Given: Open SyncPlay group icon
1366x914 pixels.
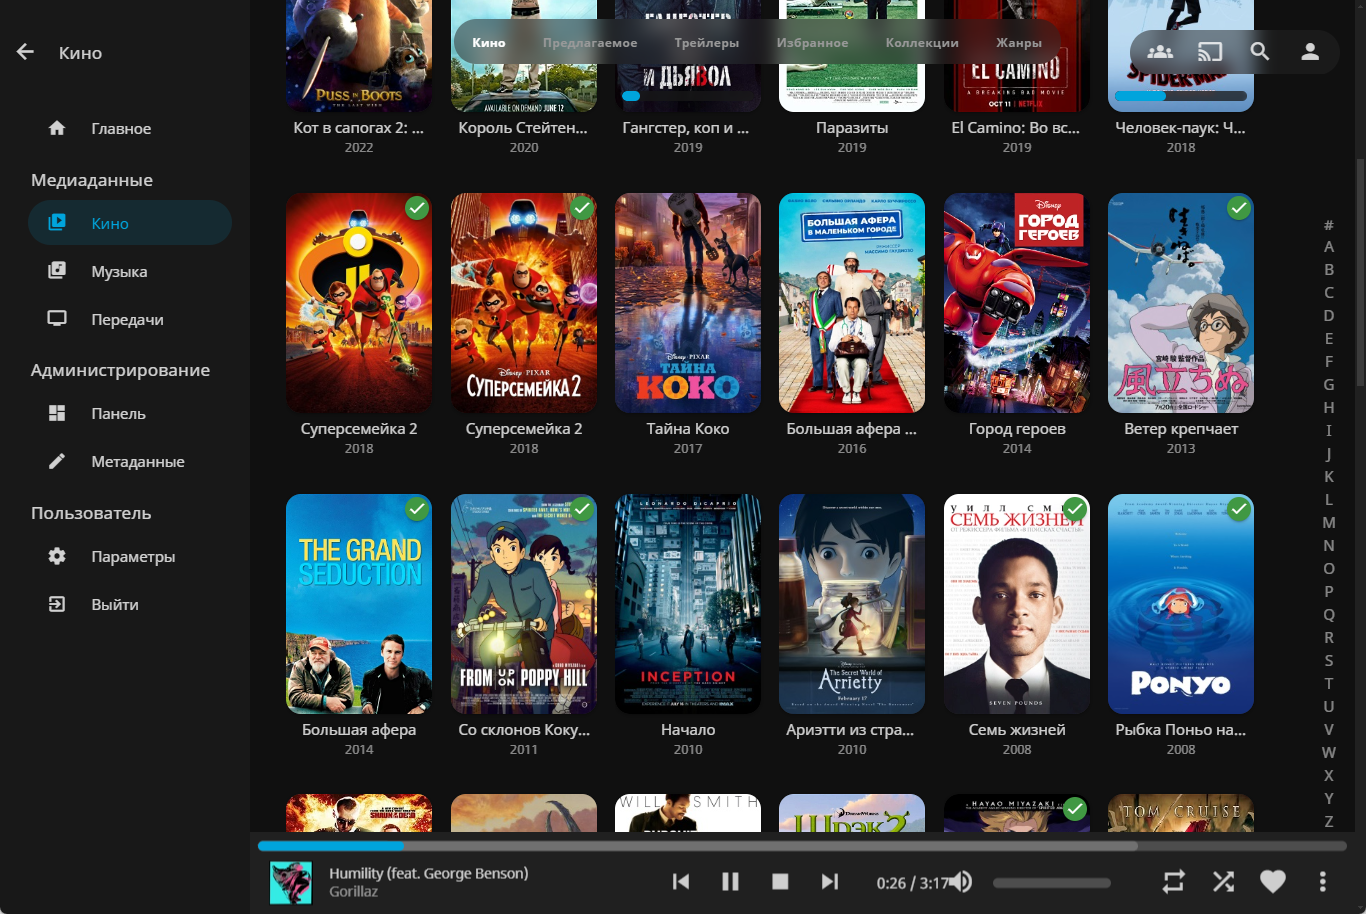Looking at the screenshot, I should 1160,52.
